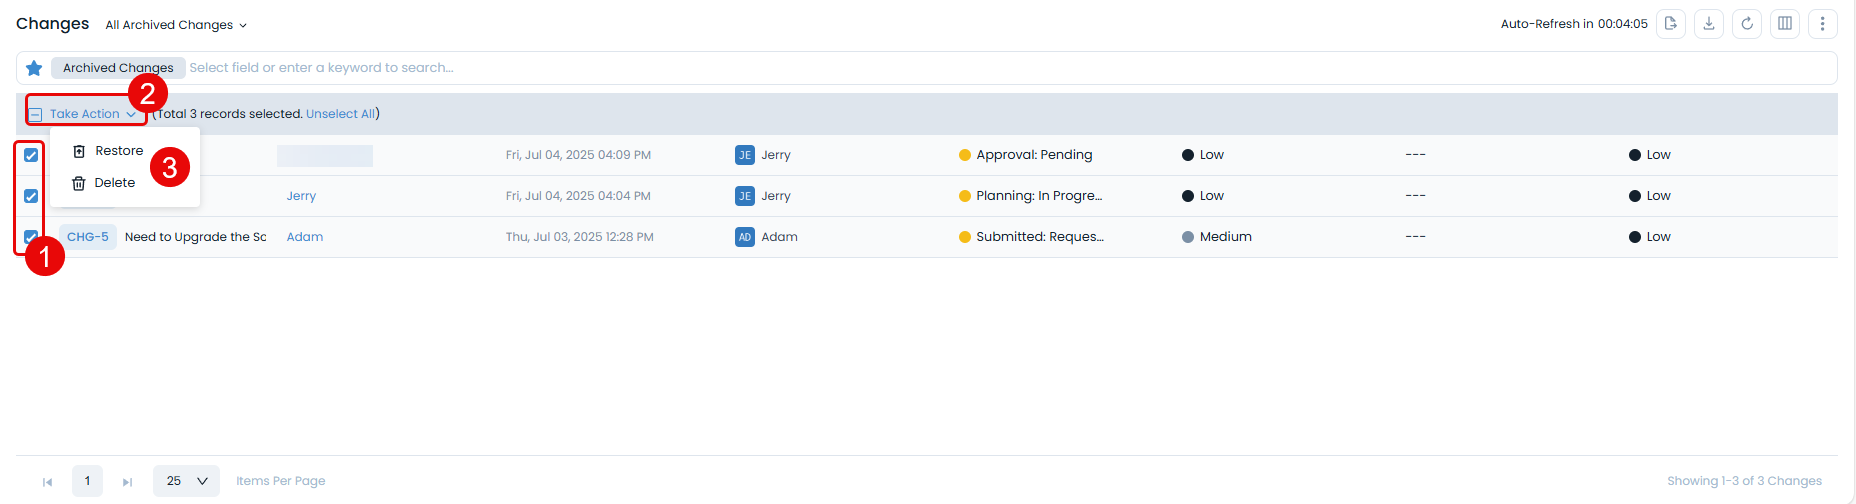Open the column selection icon

[1784, 24]
